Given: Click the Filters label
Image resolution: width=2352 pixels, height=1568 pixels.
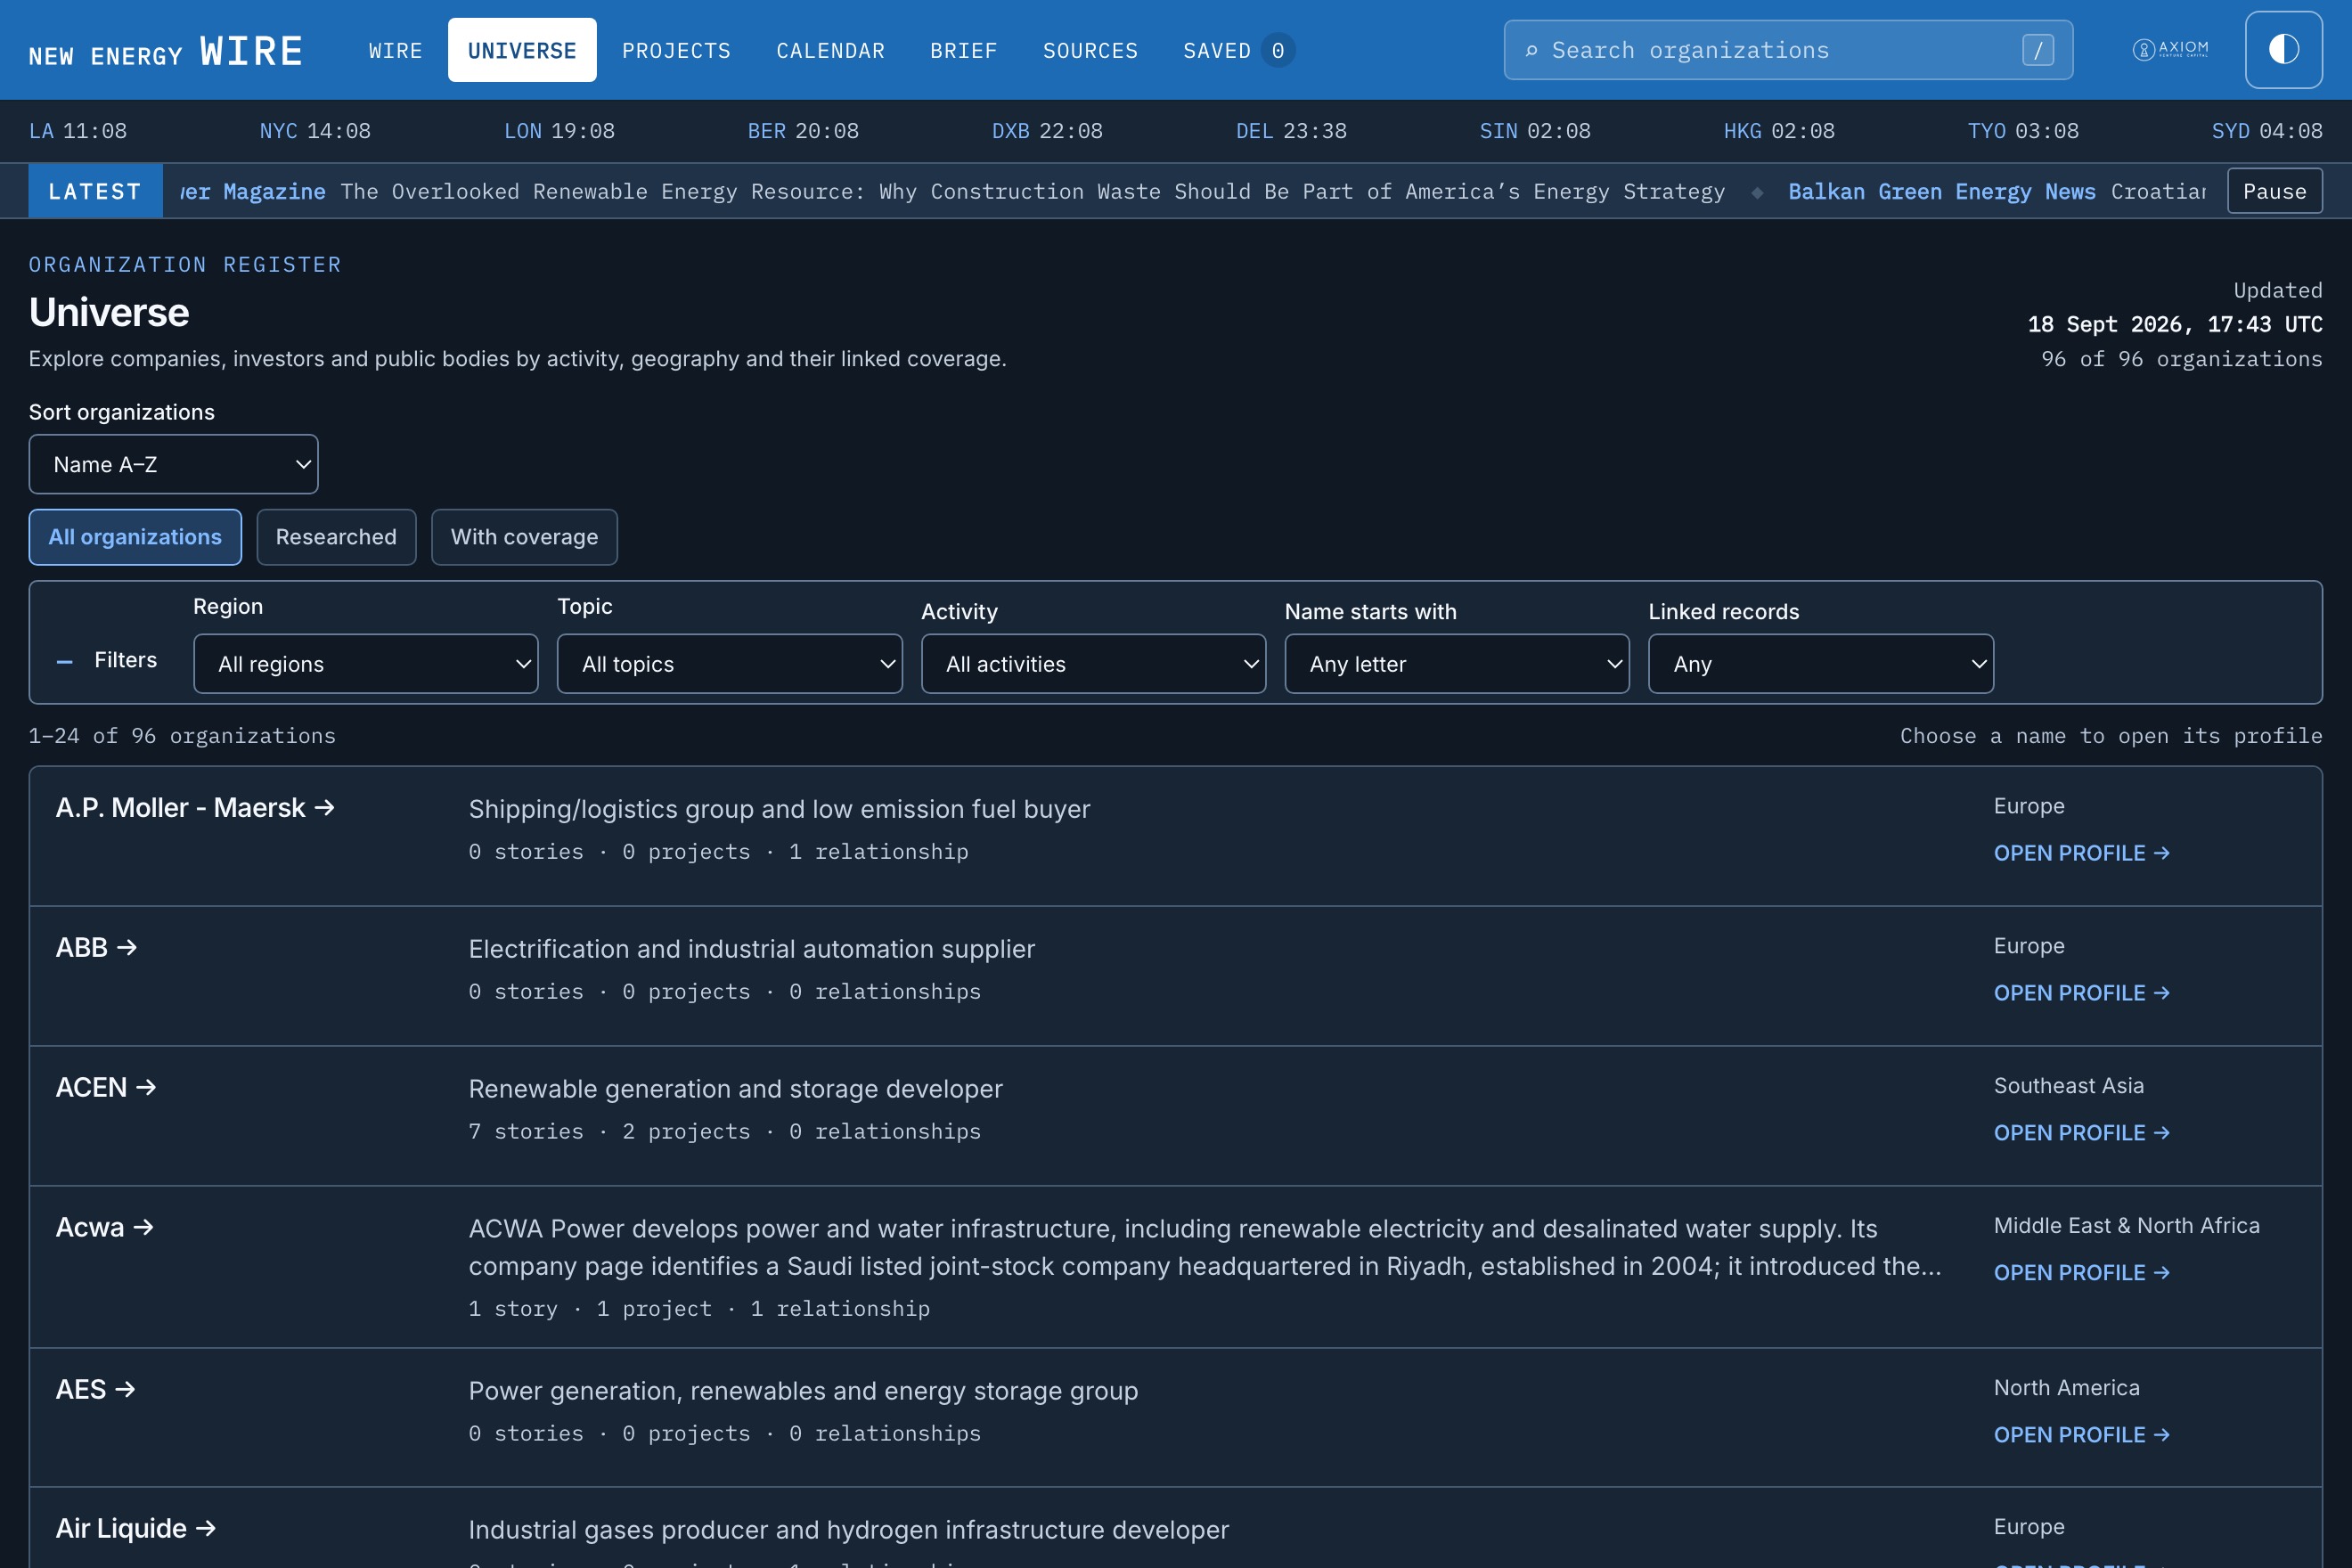Looking at the screenshot, I should point(125,660).
